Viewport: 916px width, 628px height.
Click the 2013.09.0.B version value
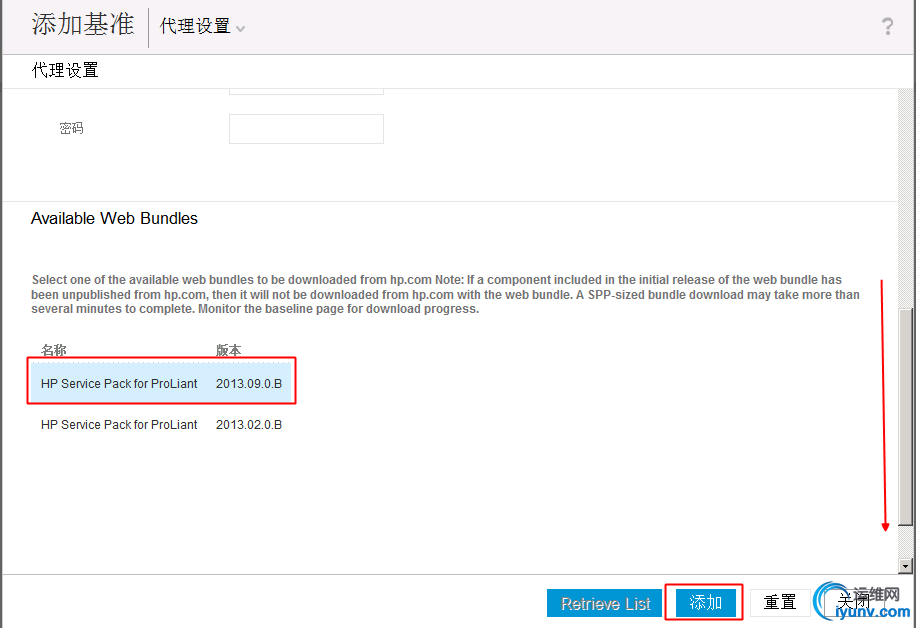point(249,384)
